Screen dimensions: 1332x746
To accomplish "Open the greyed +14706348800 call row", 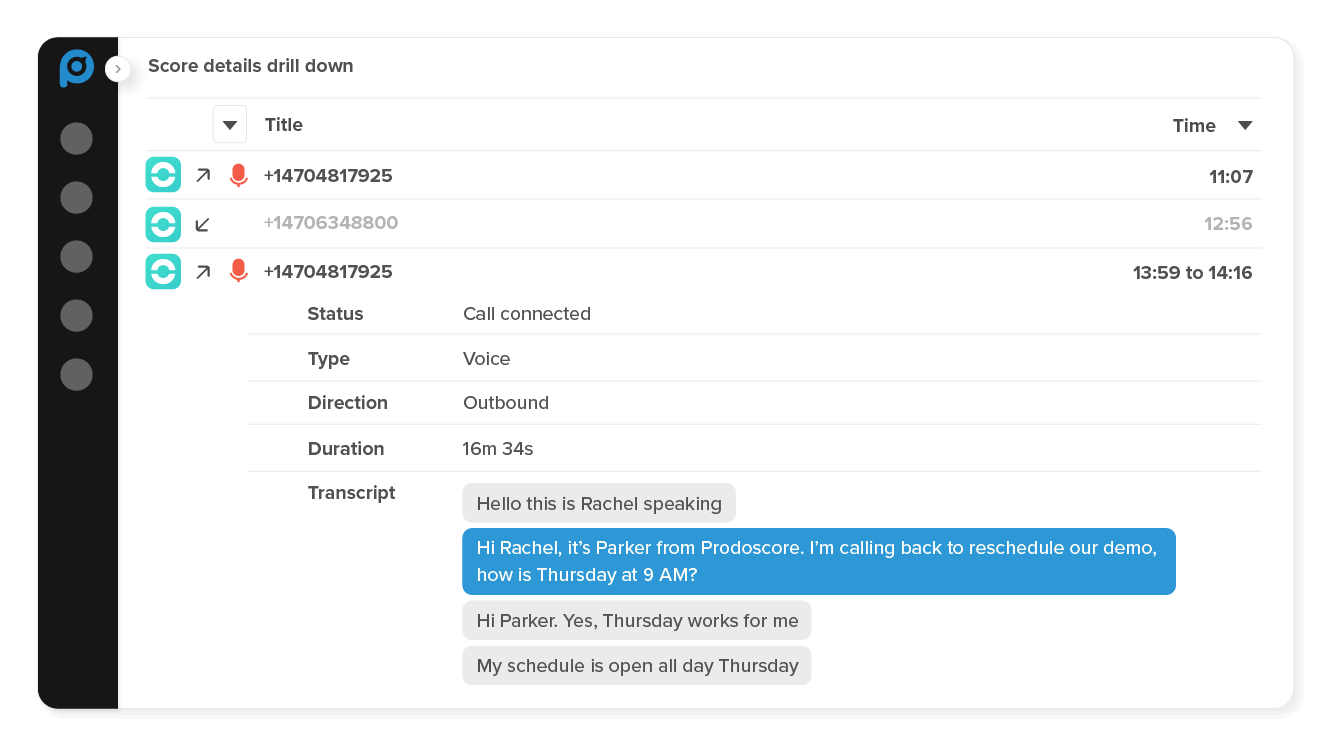I will pyautogui.click(x=331, y=223).
